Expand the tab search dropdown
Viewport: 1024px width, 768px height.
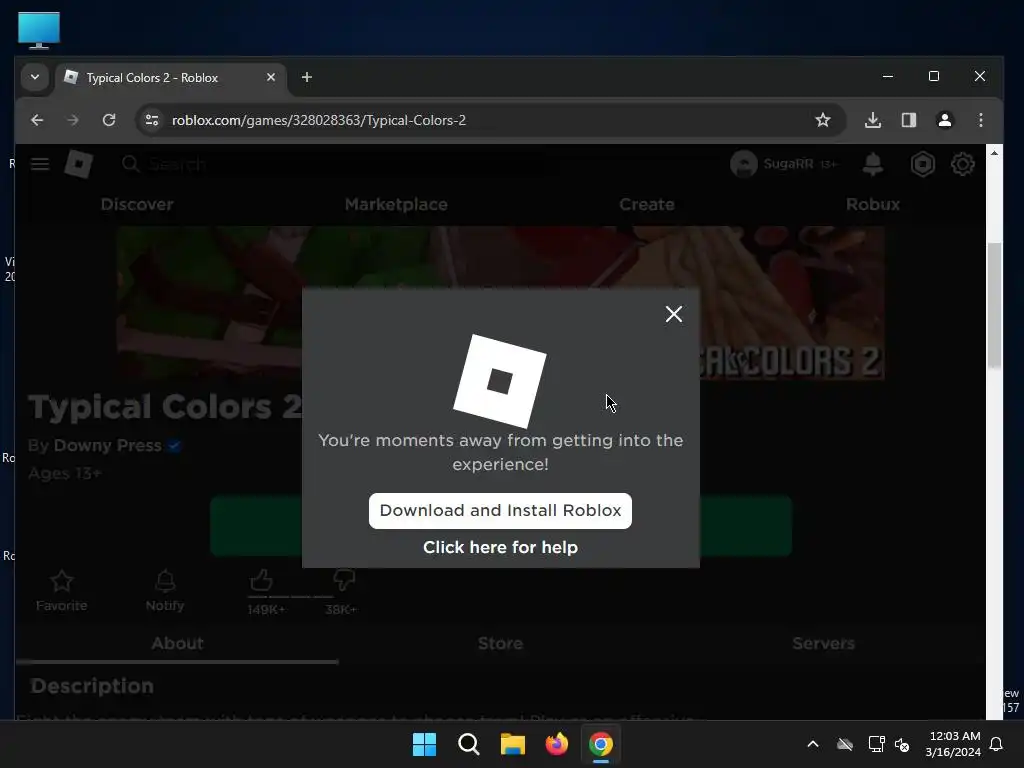pos(35,77)
